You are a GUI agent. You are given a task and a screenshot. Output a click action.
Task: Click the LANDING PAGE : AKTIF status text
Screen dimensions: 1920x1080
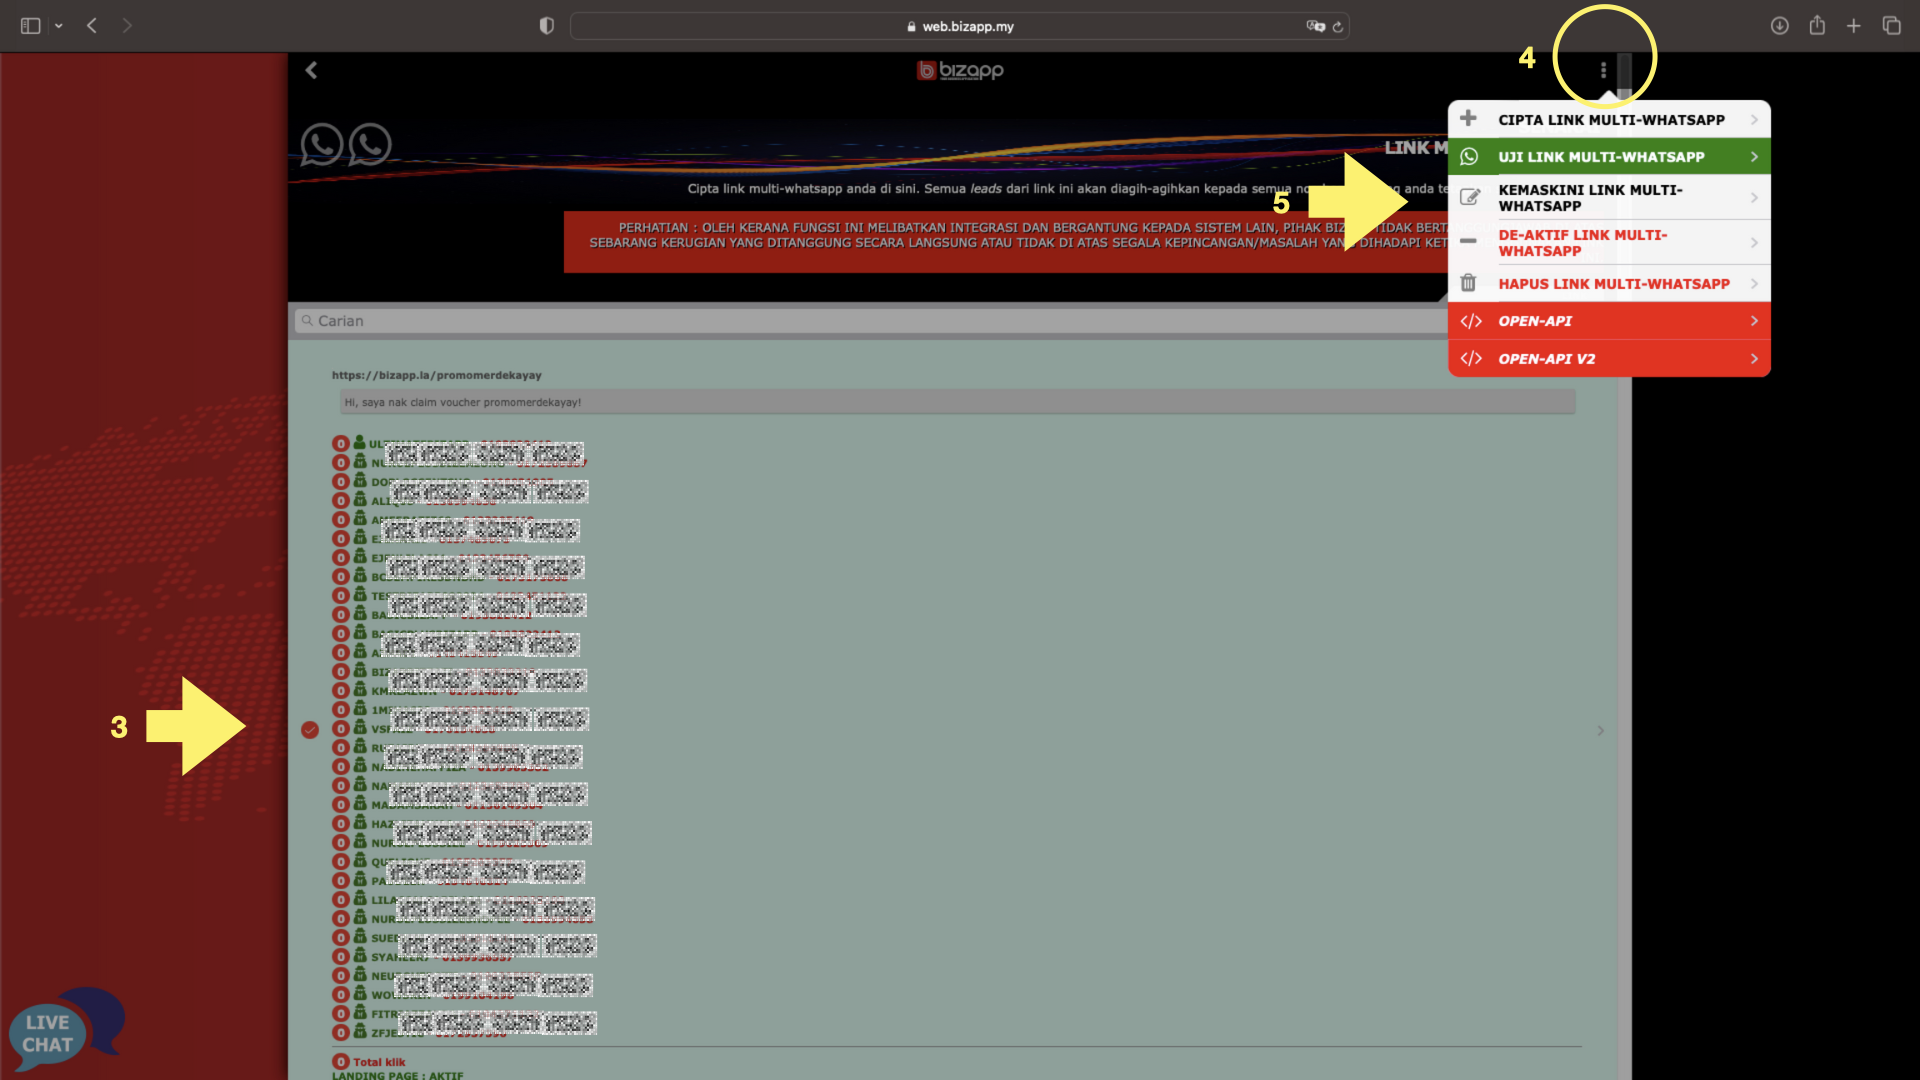point(397,1075)
